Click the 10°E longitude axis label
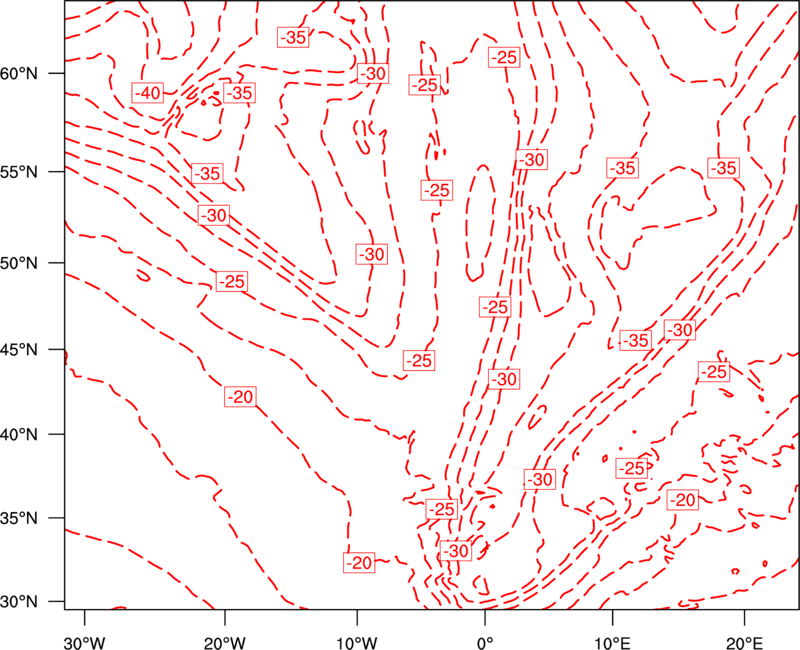Viewport: 800px width, 650px height. (612, 642)
